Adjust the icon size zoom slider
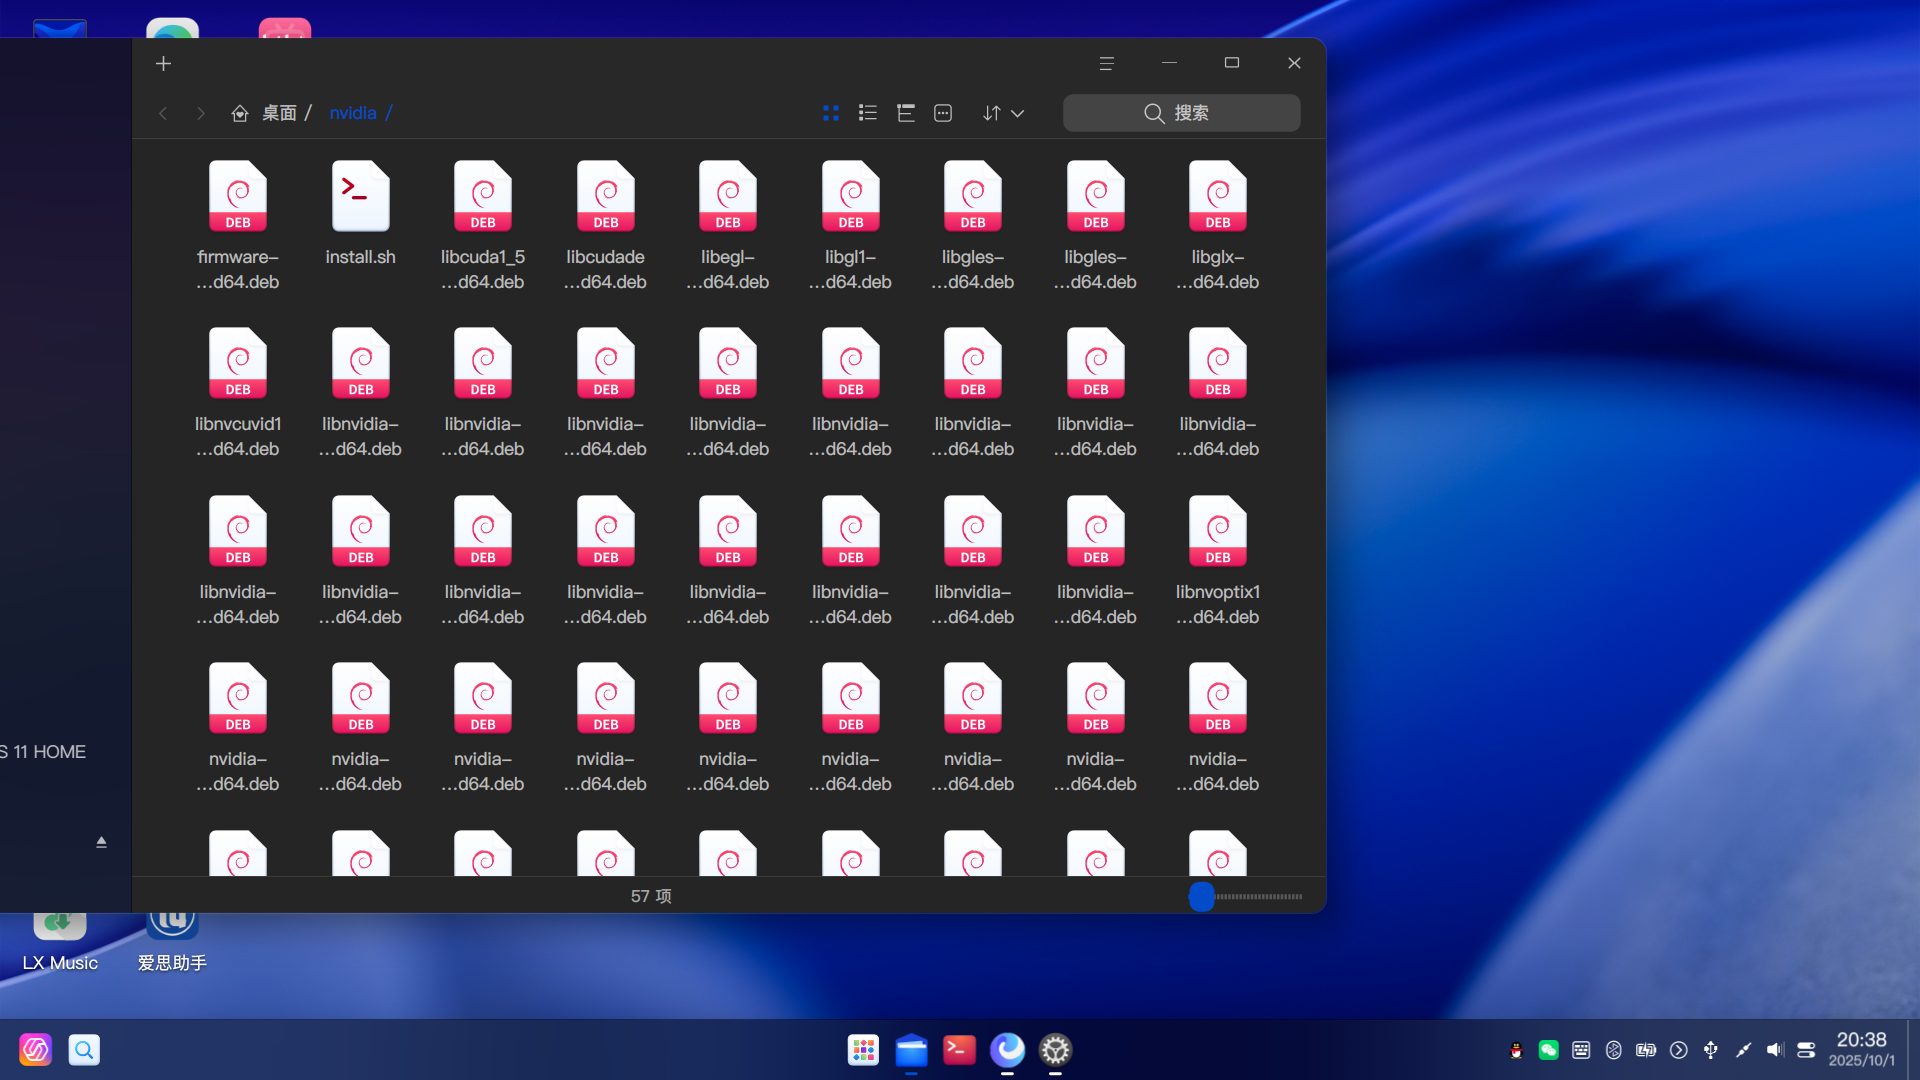Screen dimensions: 1920x1080 1201,897
